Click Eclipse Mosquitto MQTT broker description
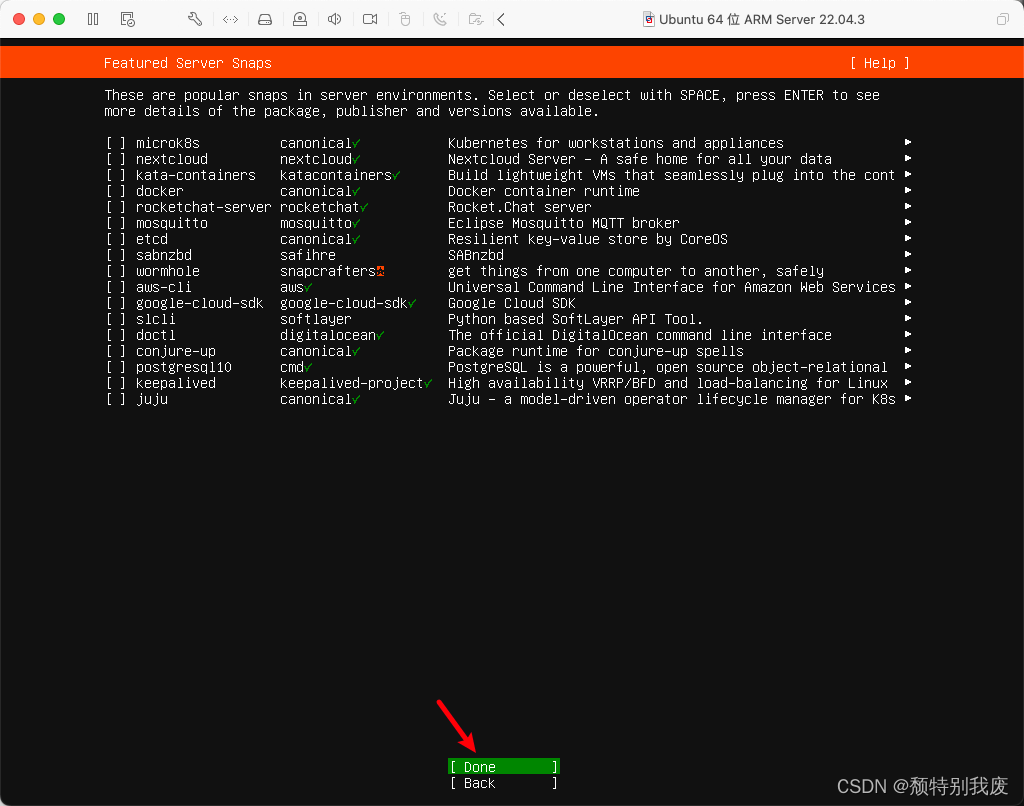This screenshot has width=1024, height=806. tap(564, 223)
